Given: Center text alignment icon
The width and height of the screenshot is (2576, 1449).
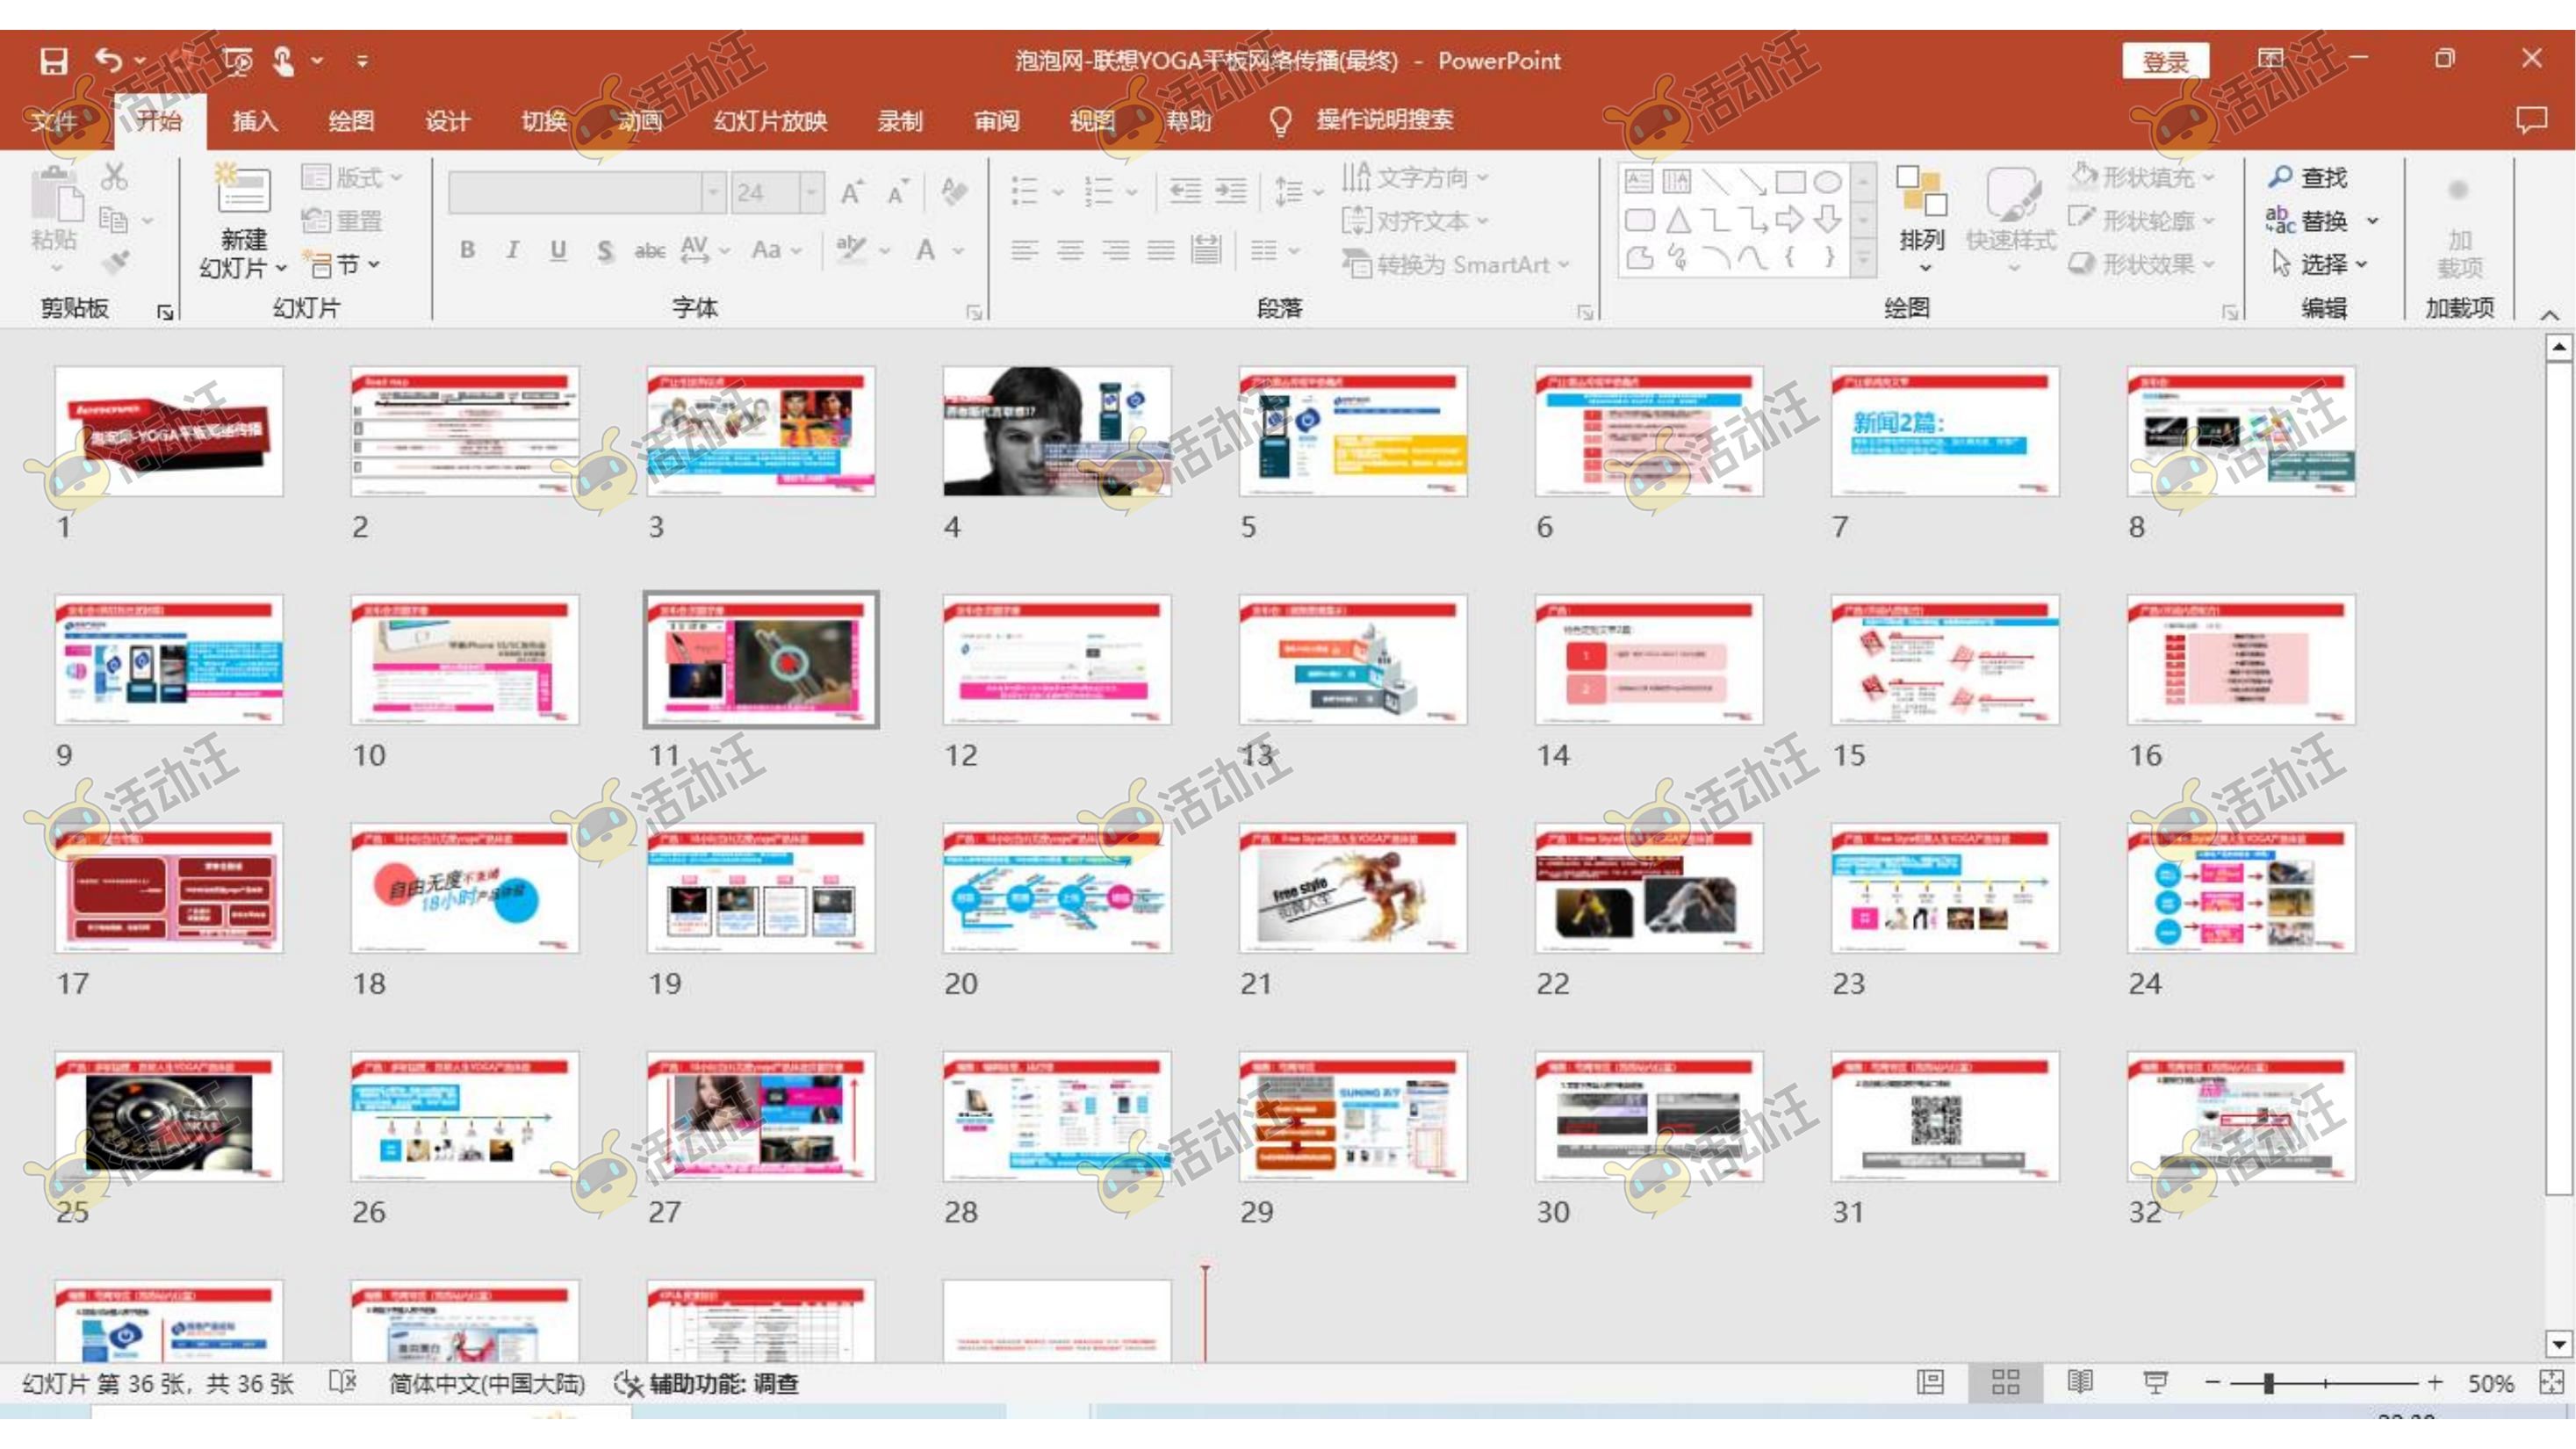Looking at the screenshot, I should [x=1070, y=250].
